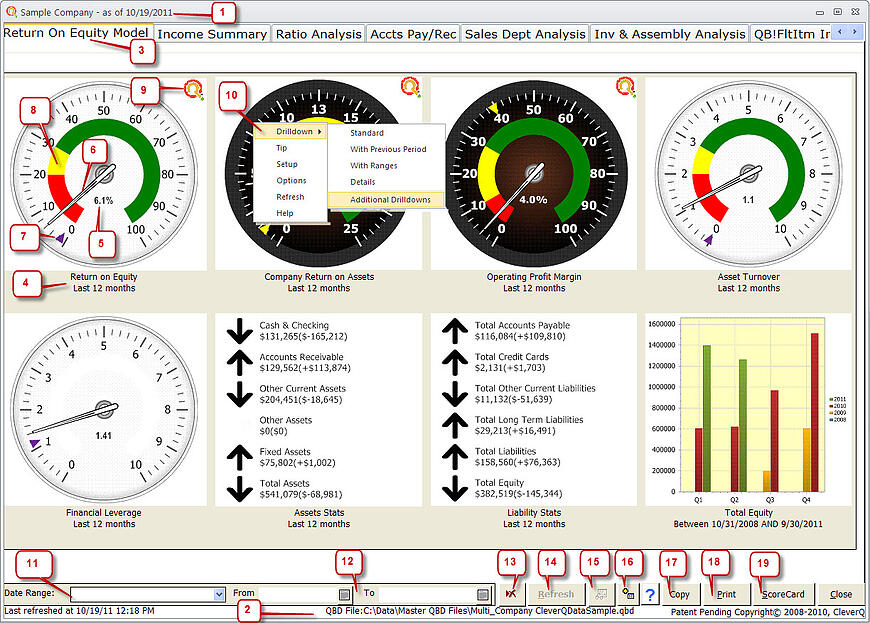
Task: Click the down arrow icon beside Cash & Checking
Action: 239,332
